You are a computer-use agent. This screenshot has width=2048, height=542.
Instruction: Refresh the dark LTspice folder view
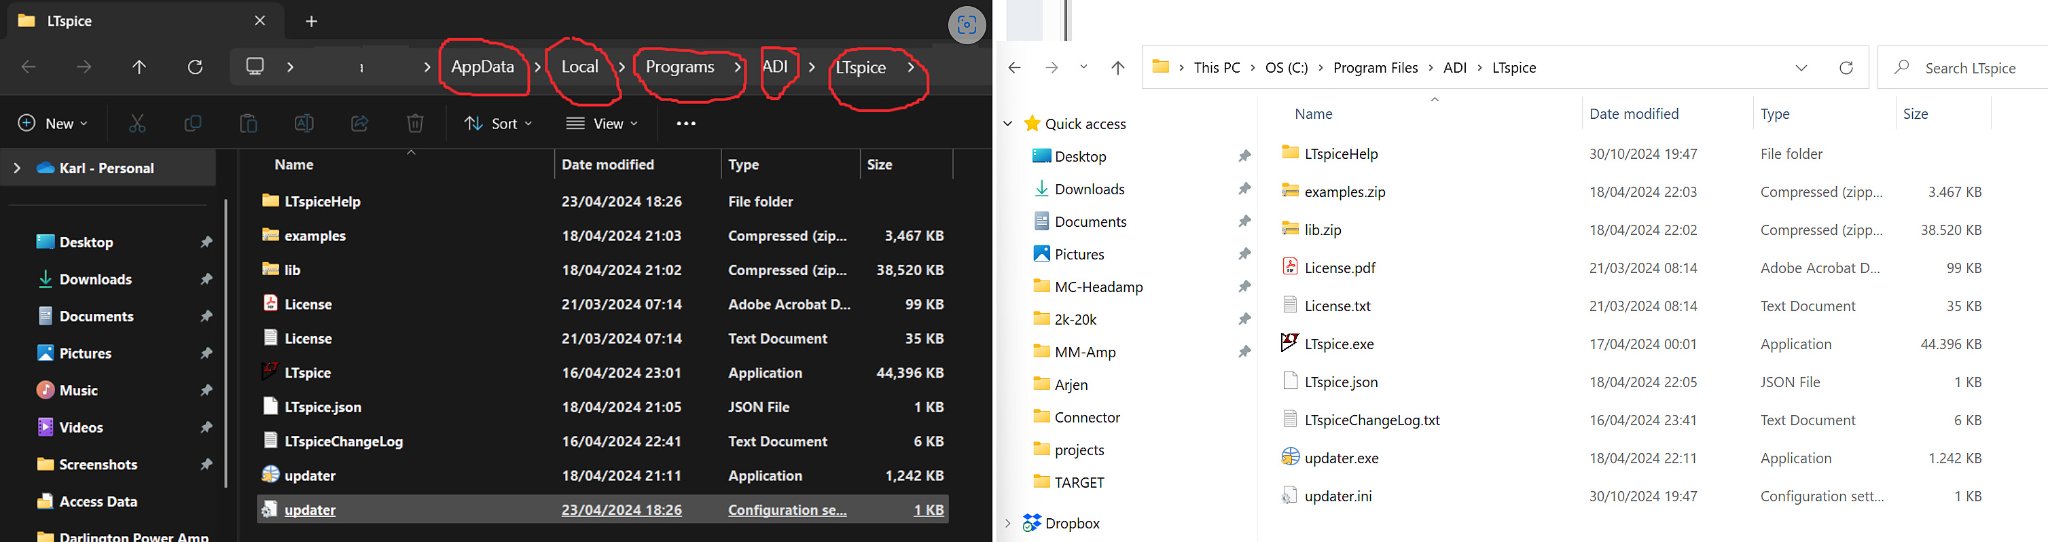(x=195, y=67)
